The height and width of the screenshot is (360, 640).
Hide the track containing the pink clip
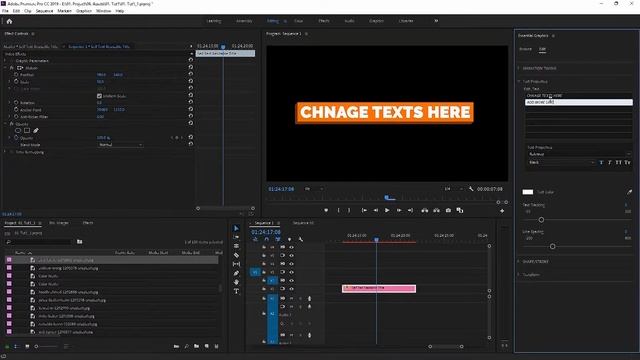click(x=291, y=289)
